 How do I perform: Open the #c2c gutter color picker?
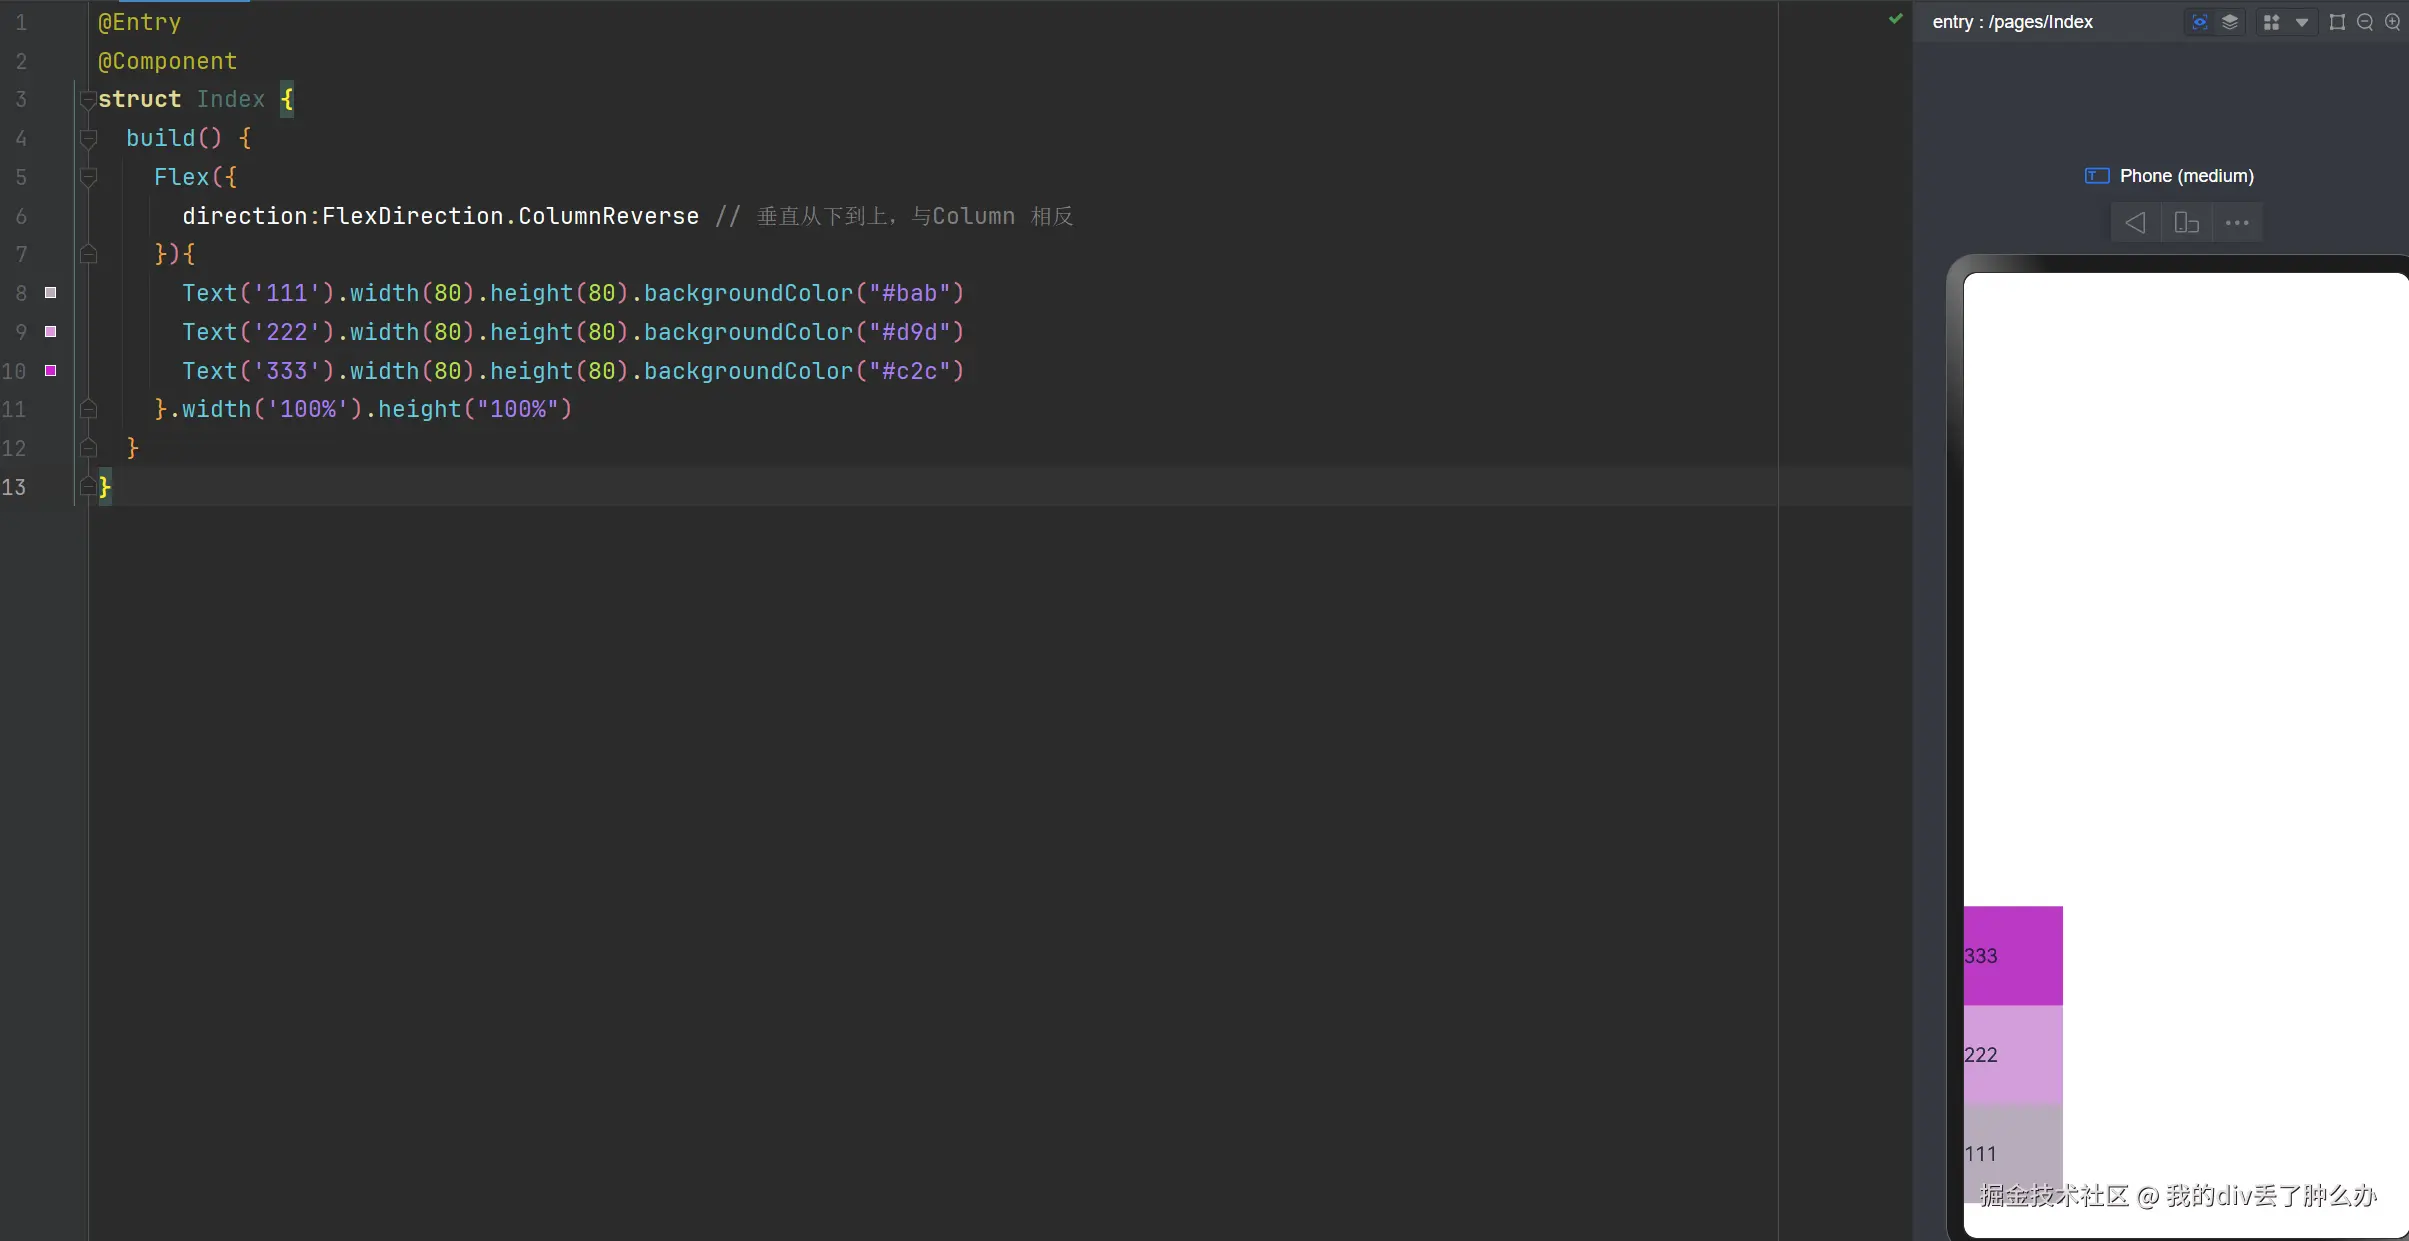click(50, 371)
